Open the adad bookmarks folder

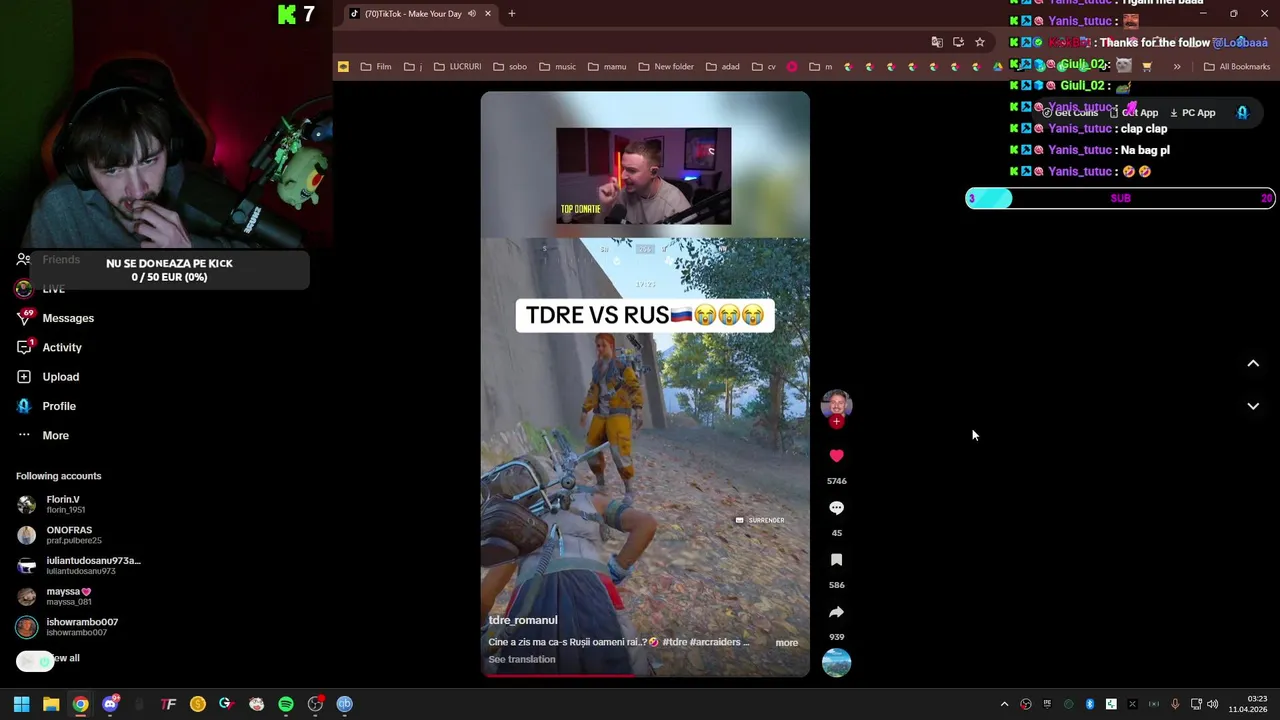[x=723, y=67]
